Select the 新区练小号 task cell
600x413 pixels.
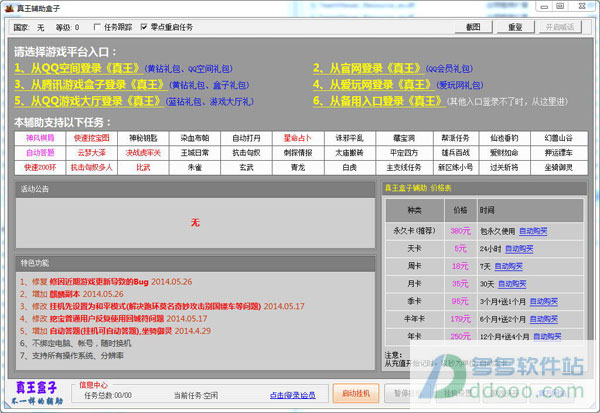[455, 168]
